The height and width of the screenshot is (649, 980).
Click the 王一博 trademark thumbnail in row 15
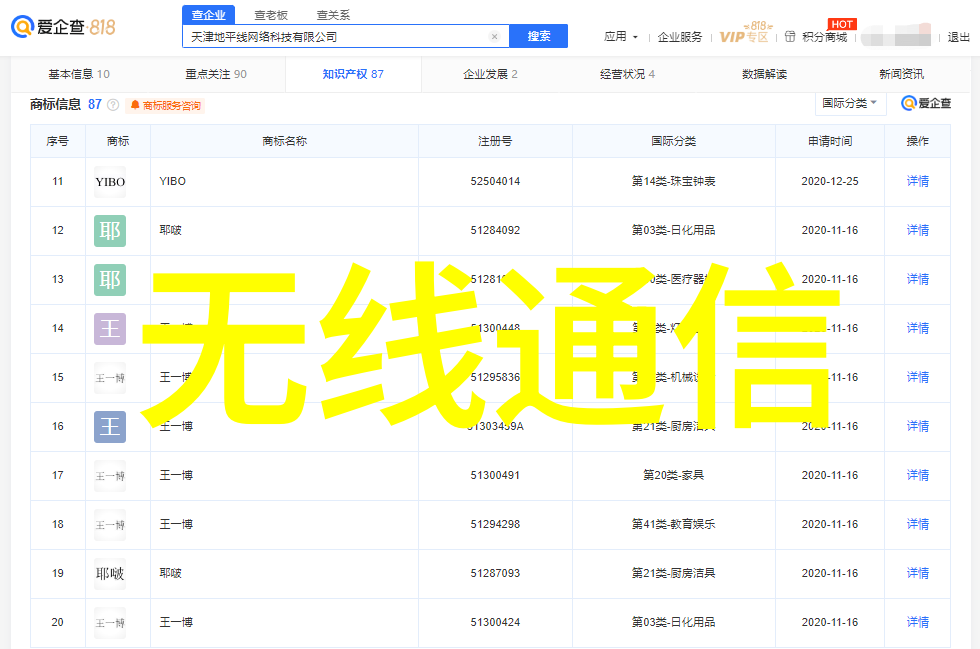pos(110,378)
